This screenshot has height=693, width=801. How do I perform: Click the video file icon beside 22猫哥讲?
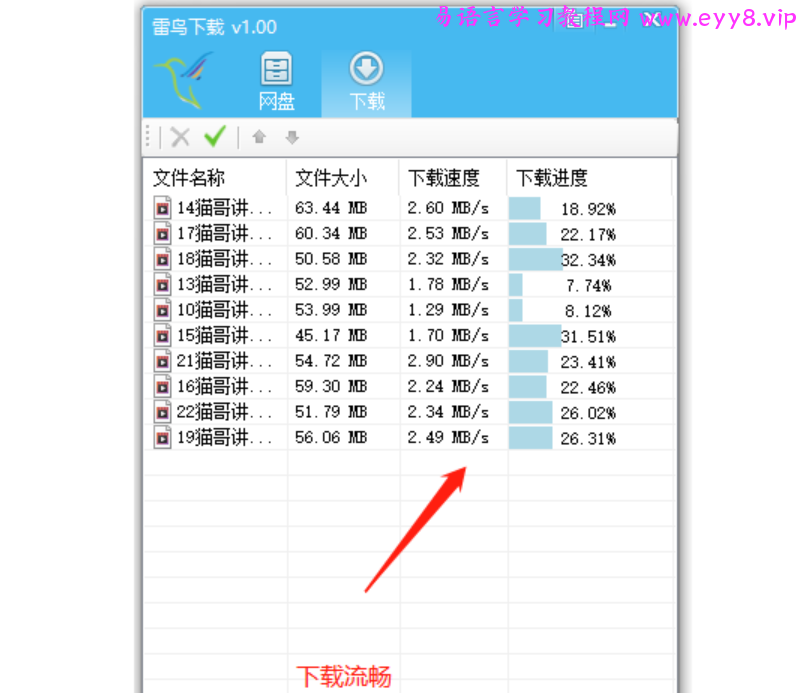(162, 411)
